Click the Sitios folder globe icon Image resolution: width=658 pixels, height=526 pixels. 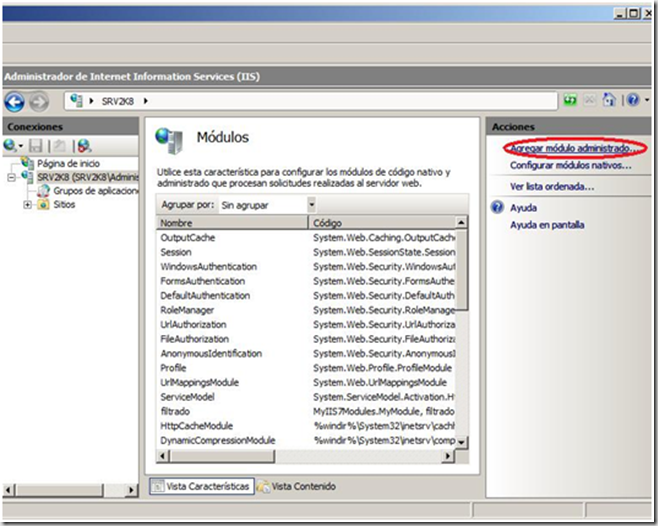[43, 205]
